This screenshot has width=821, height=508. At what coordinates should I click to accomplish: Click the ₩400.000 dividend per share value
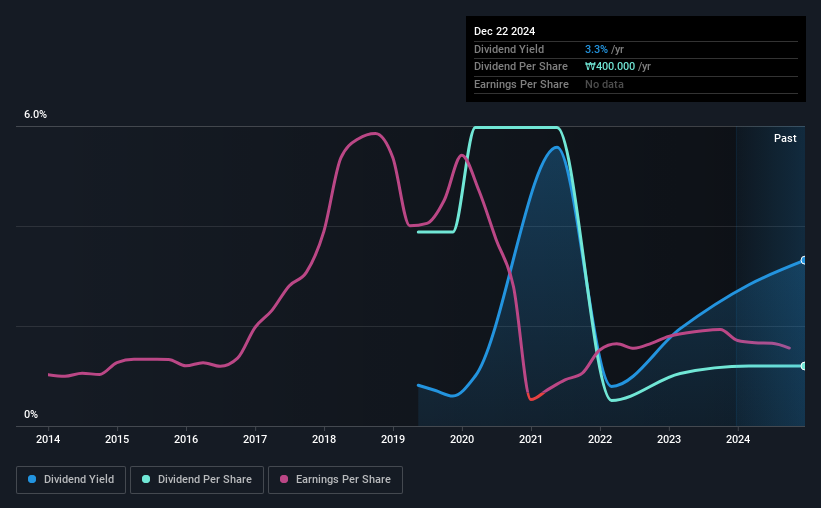[610, 67]
